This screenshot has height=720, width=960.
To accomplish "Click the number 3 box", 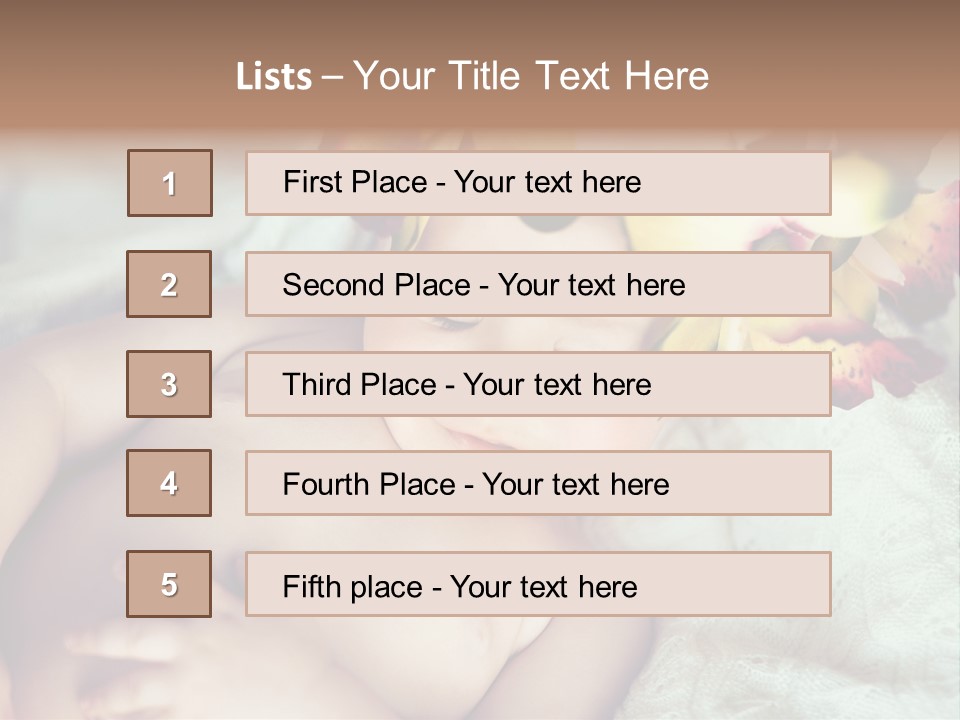I will (x=169, y=384).
